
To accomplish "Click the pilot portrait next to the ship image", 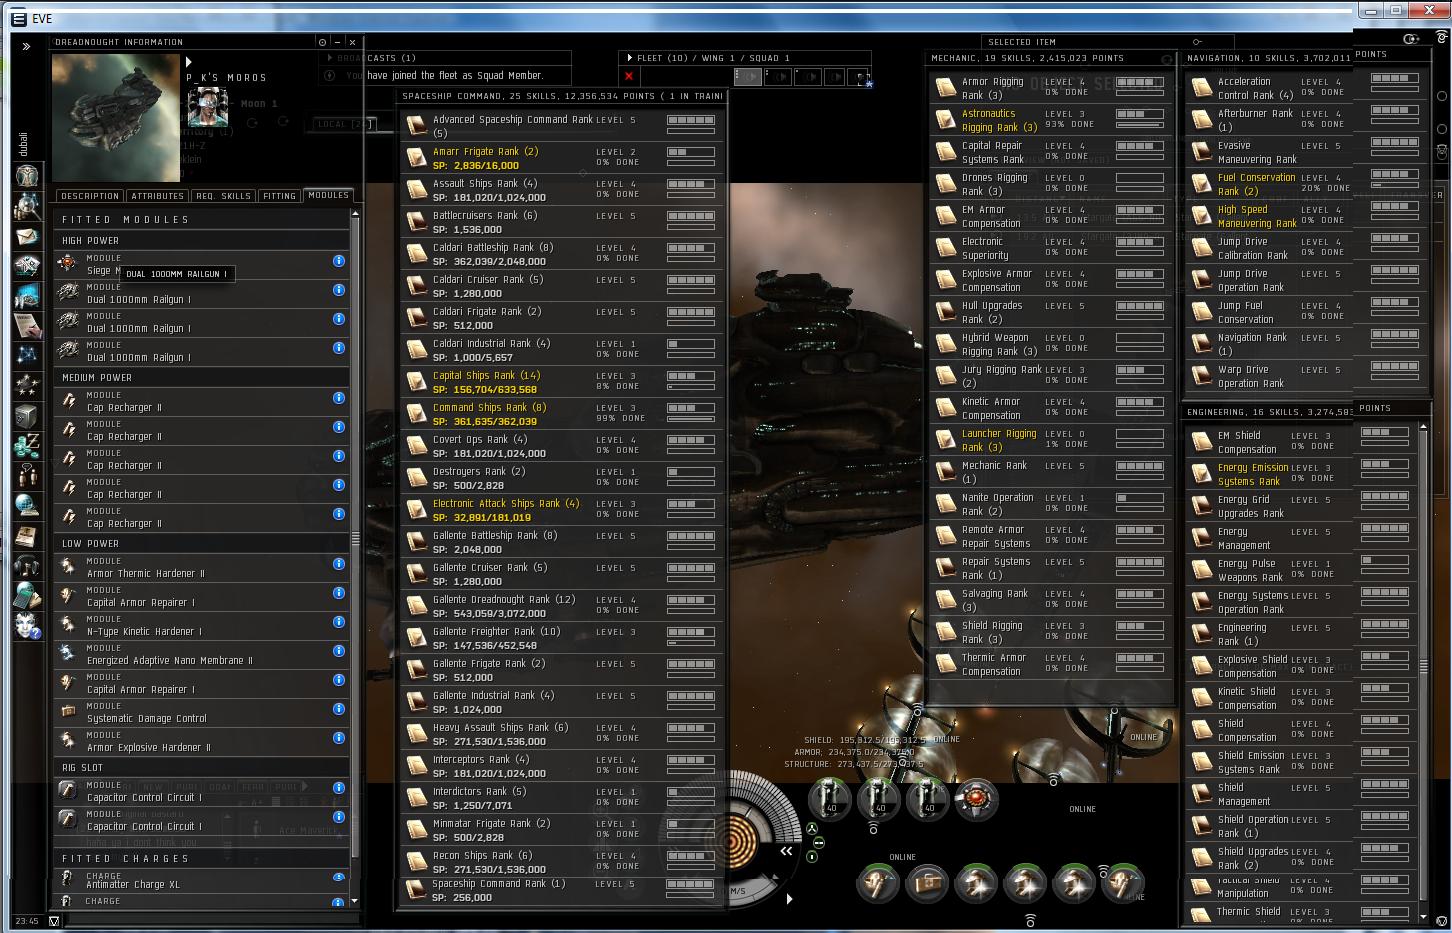I will [208, 107].
